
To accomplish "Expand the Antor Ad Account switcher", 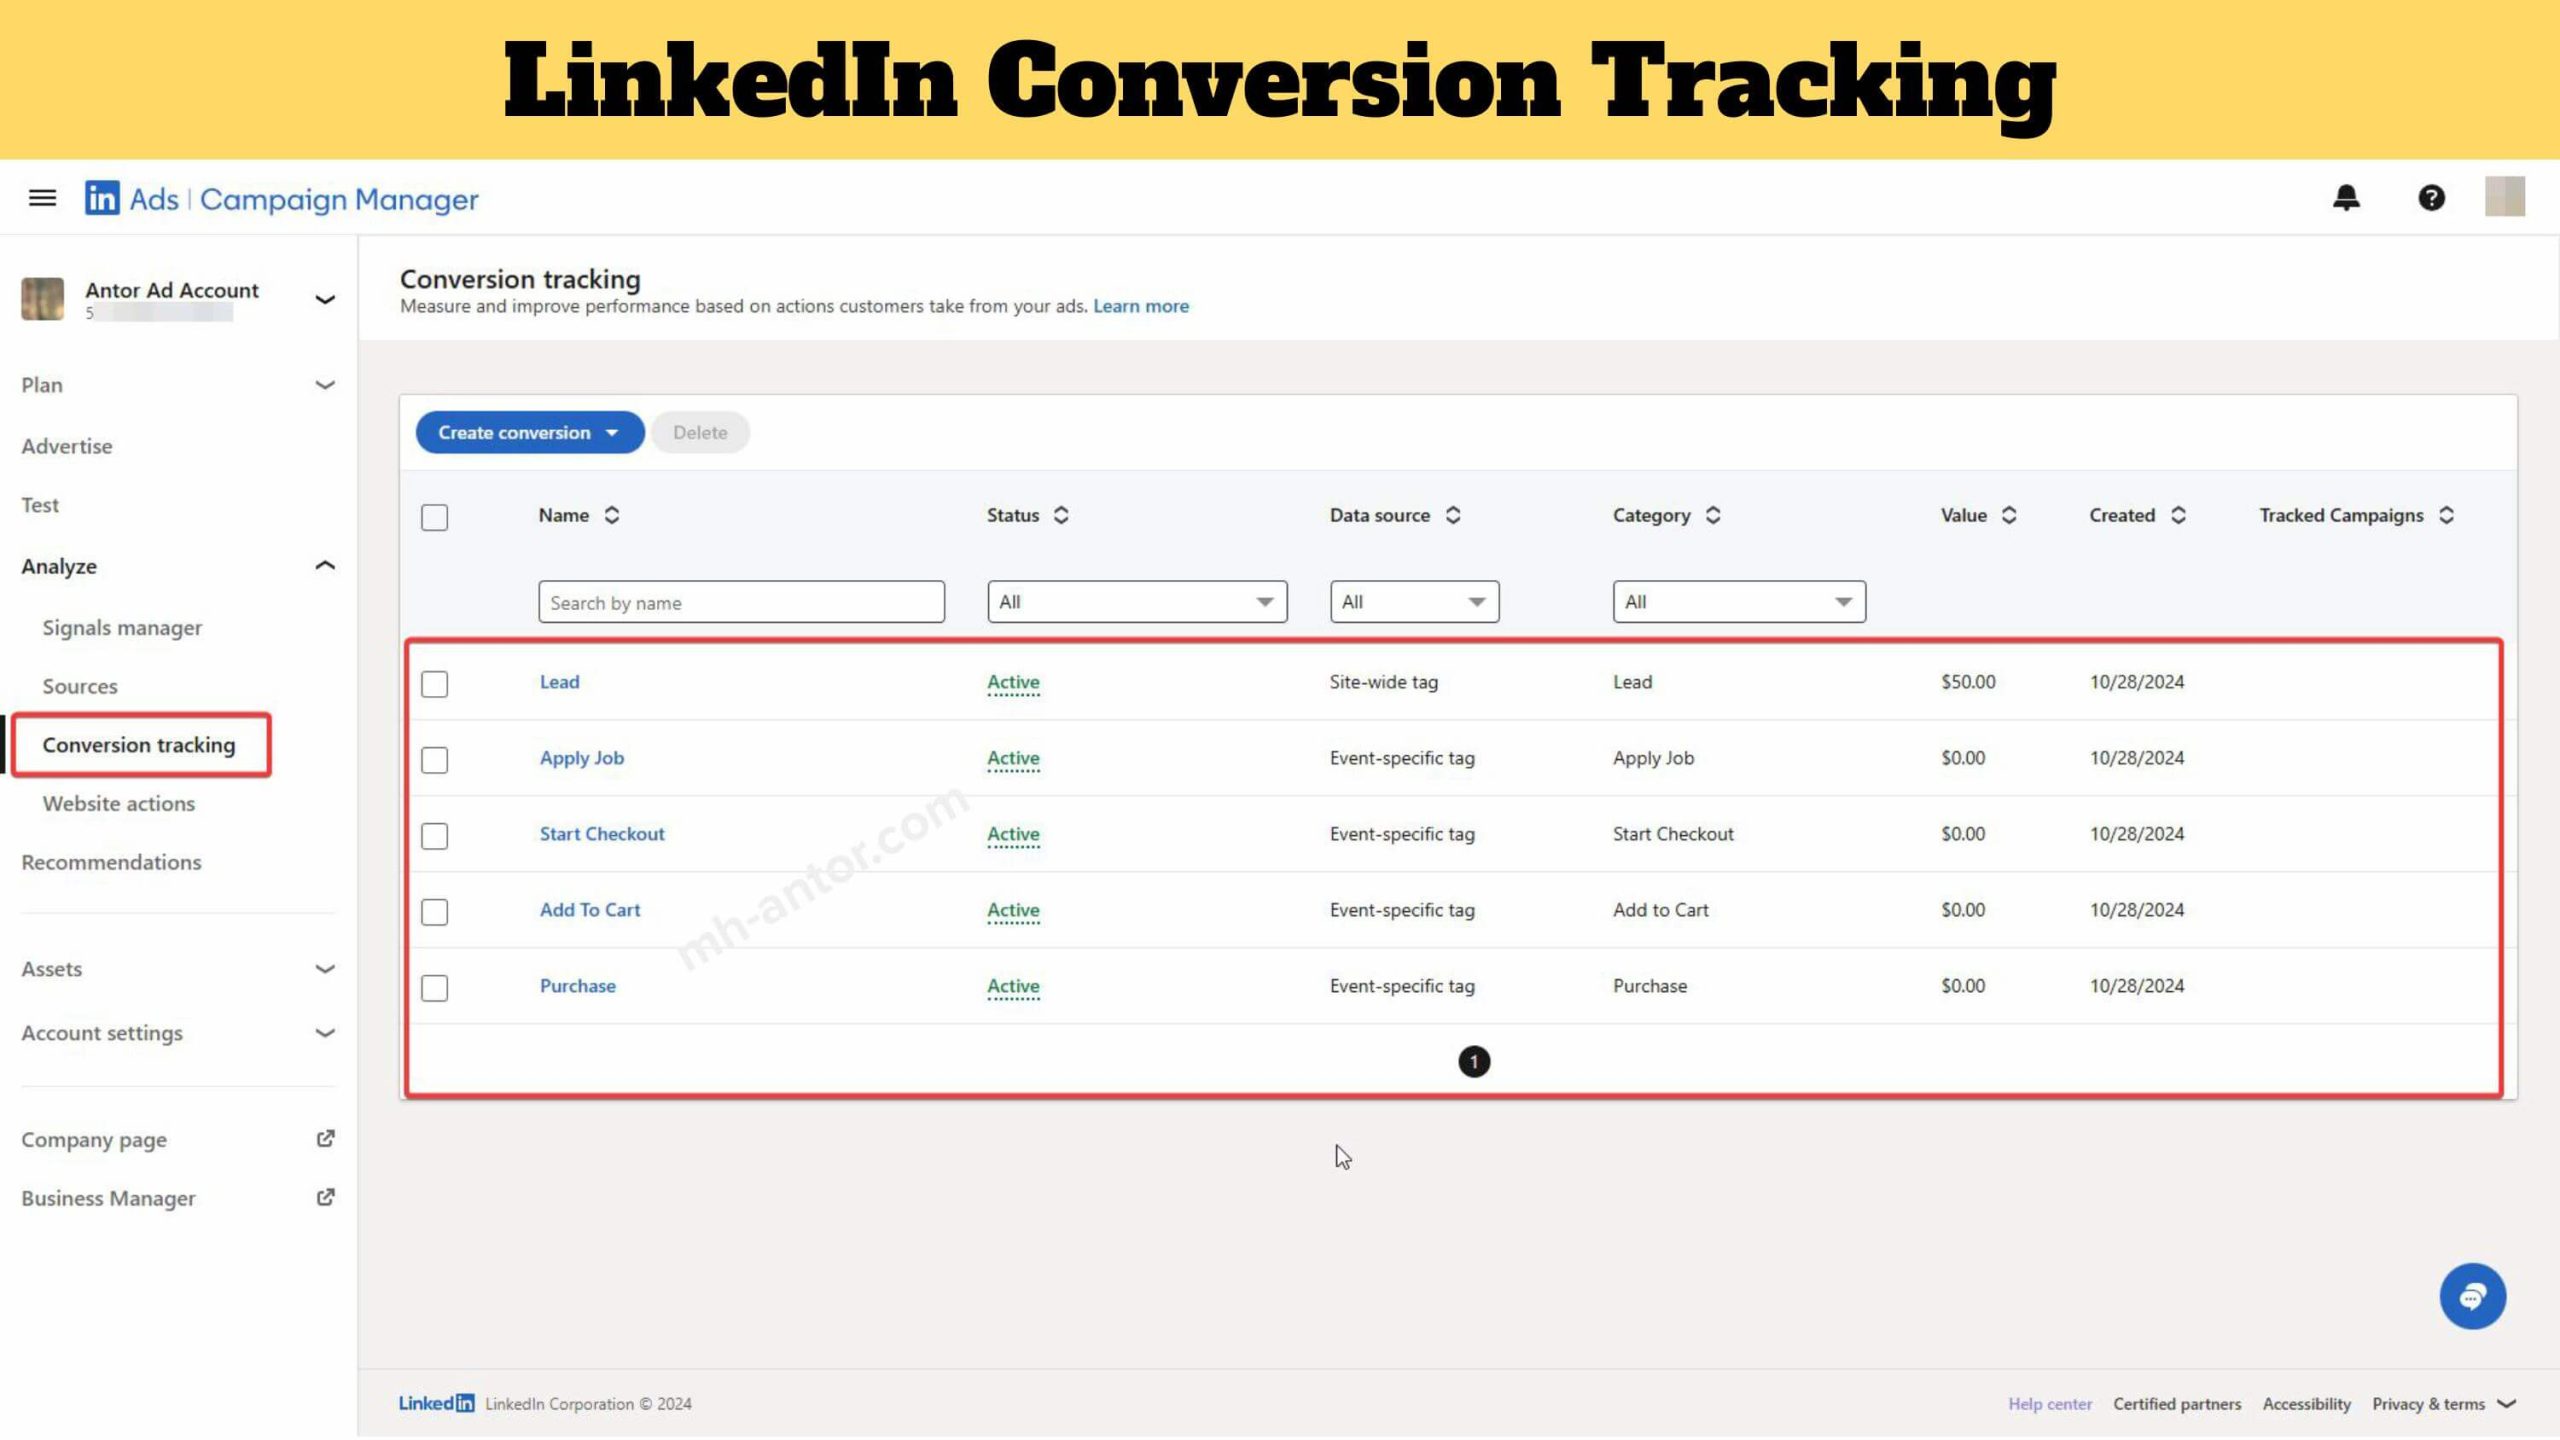I will [325, 299].
